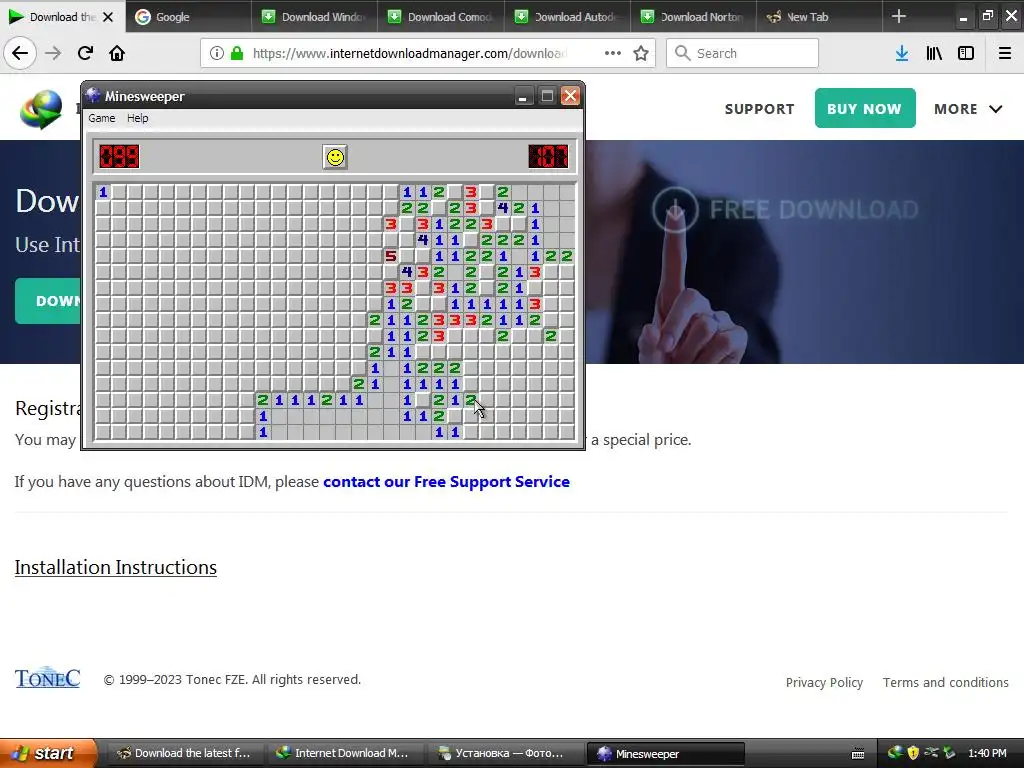Toggle the Firefox sidebar icon
This screenshot has height=768, width=1024.
[966, 53]
